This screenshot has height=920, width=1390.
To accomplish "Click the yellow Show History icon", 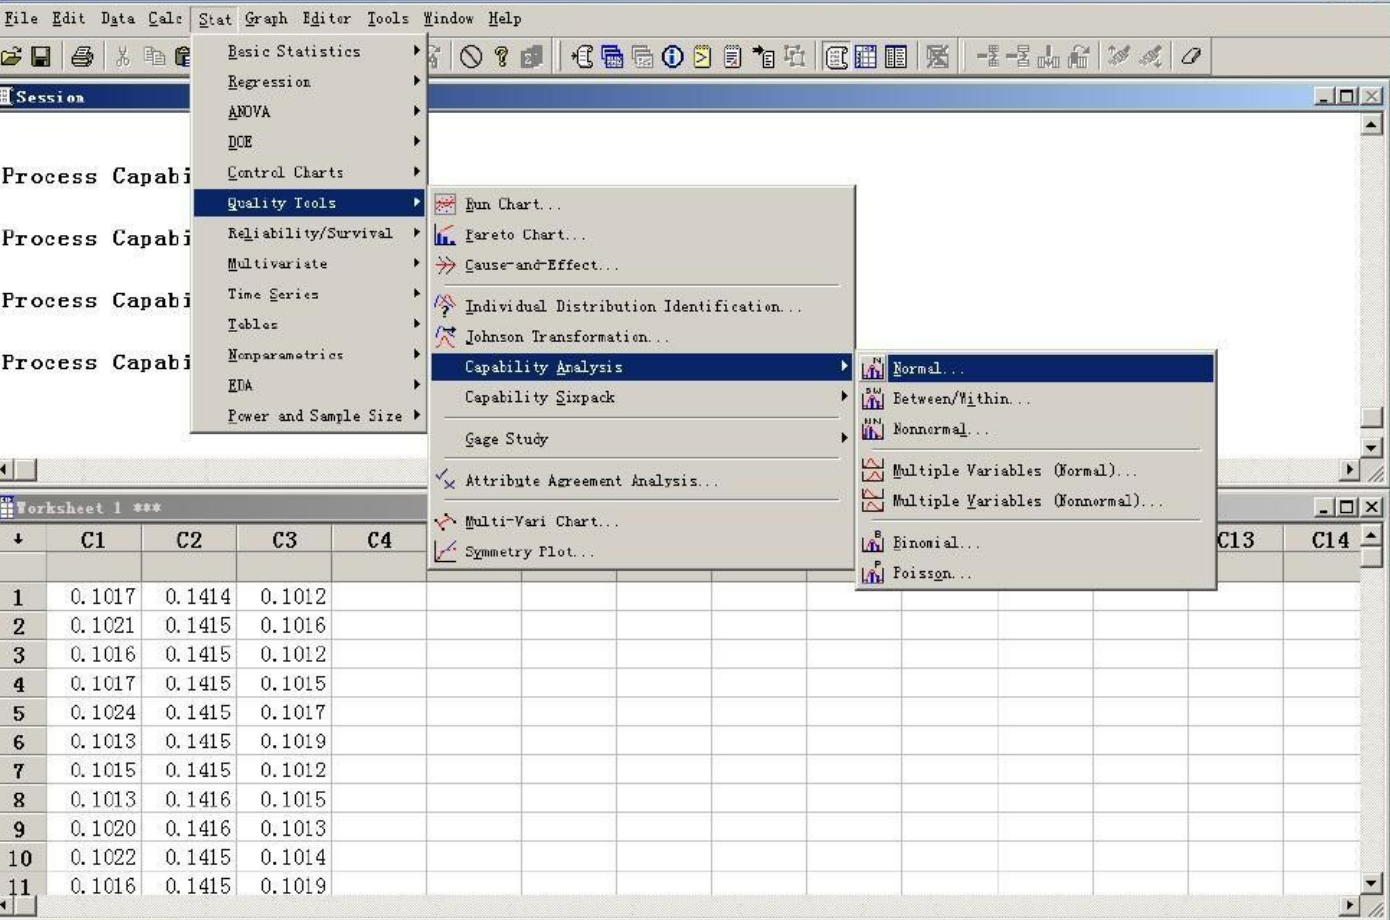I will point(702,57).
